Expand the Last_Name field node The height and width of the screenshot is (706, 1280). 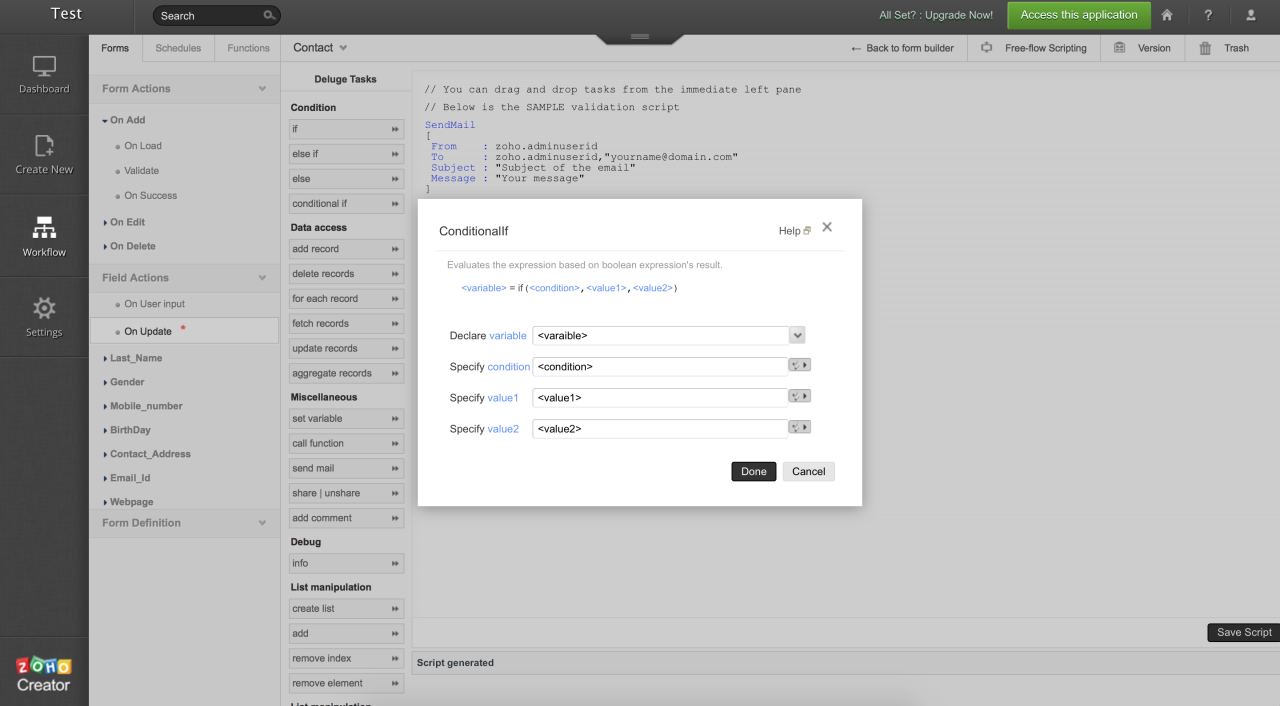click(x=105, y=358)
